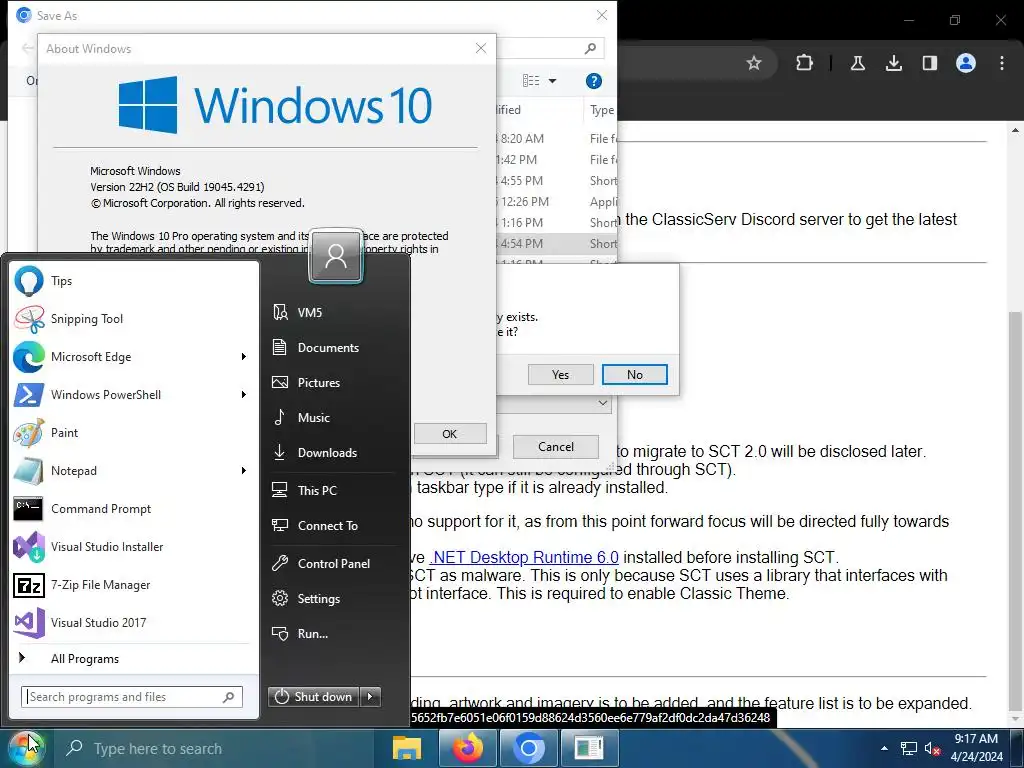Toggle Chrome side panel

point(929,63)
